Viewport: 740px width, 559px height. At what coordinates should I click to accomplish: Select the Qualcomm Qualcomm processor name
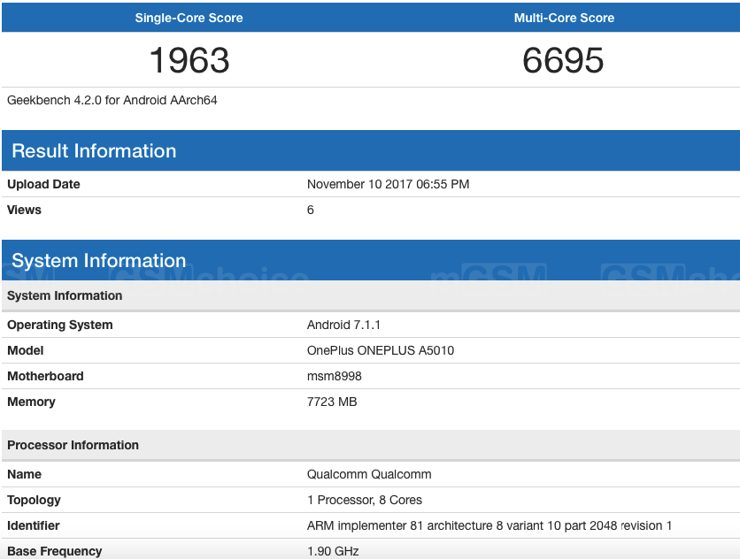[369, 474]
